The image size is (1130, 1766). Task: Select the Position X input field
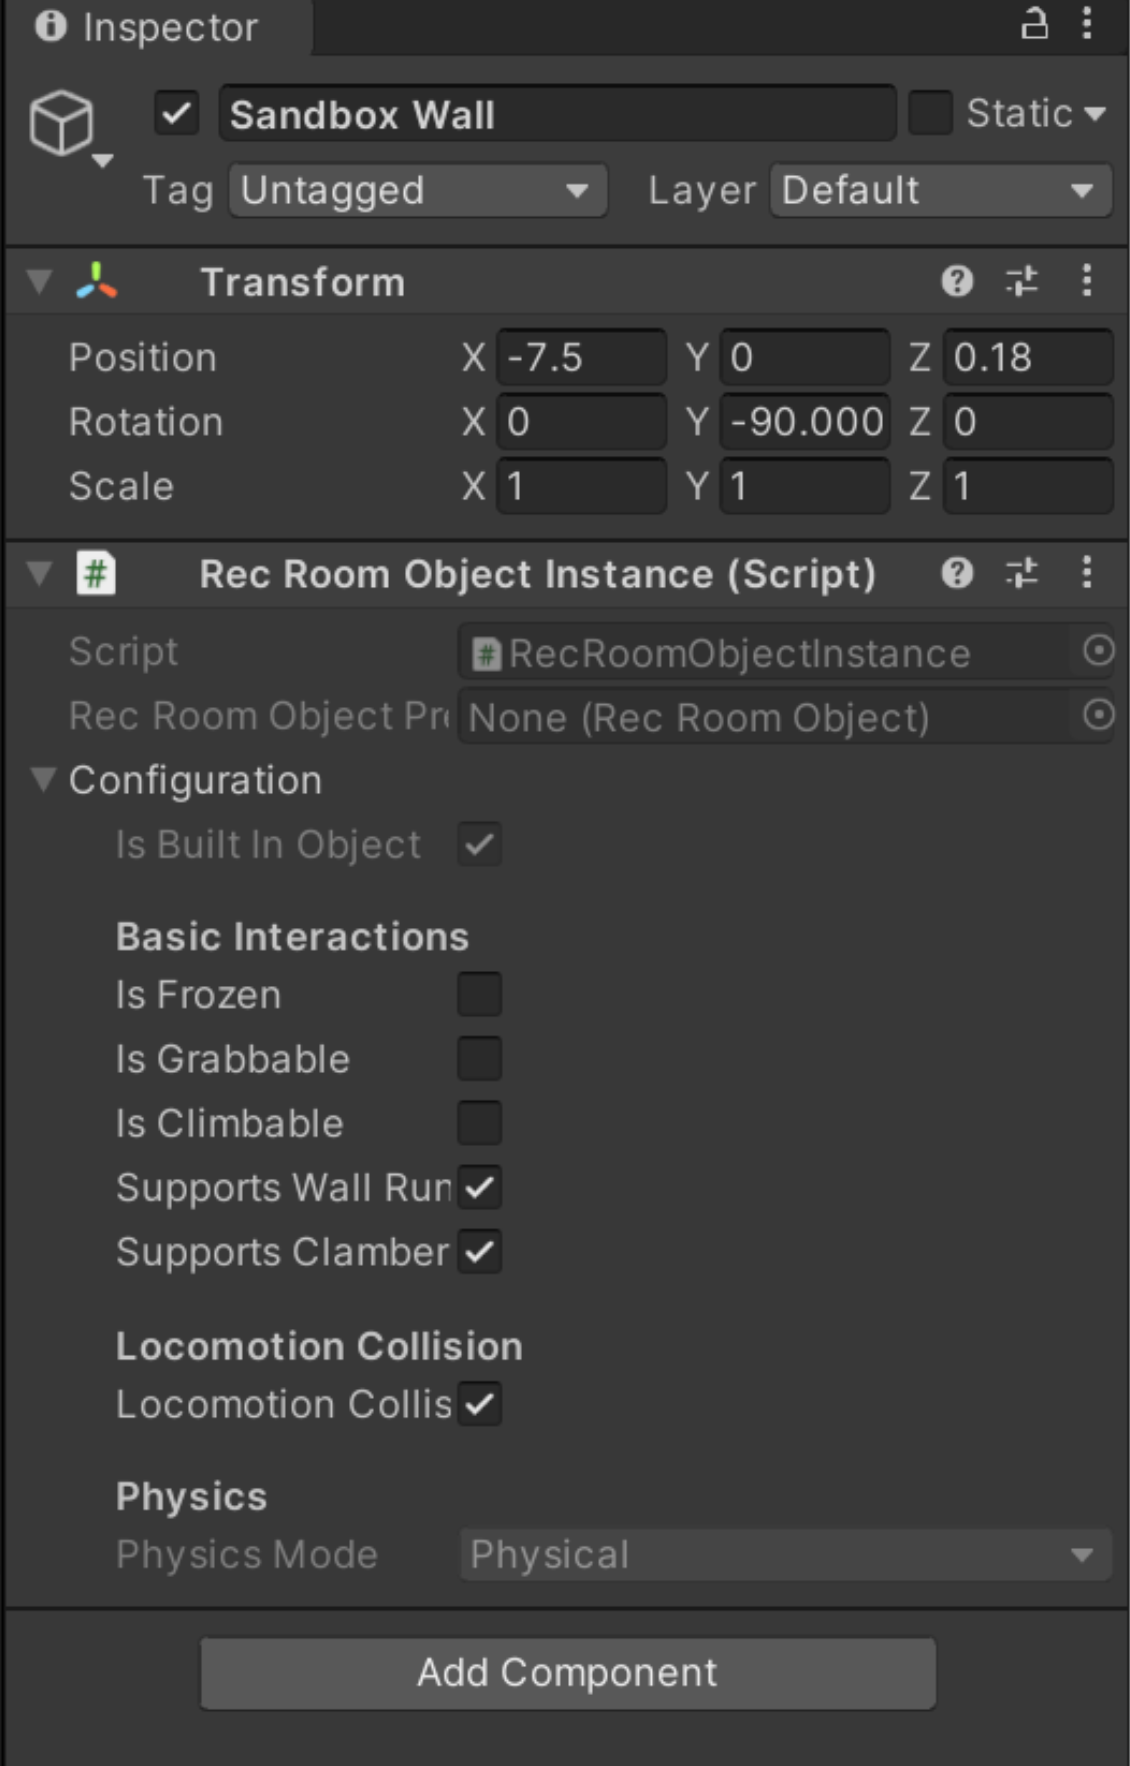[x=580, y=357]
